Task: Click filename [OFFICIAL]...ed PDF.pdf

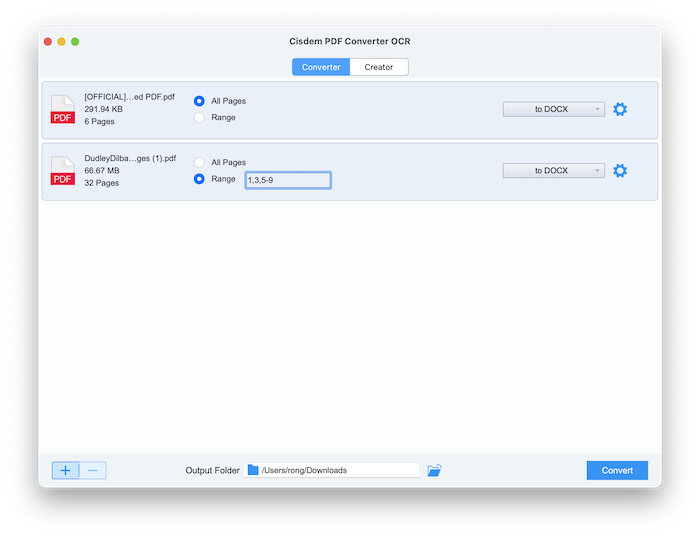Action: coord(129,97)
